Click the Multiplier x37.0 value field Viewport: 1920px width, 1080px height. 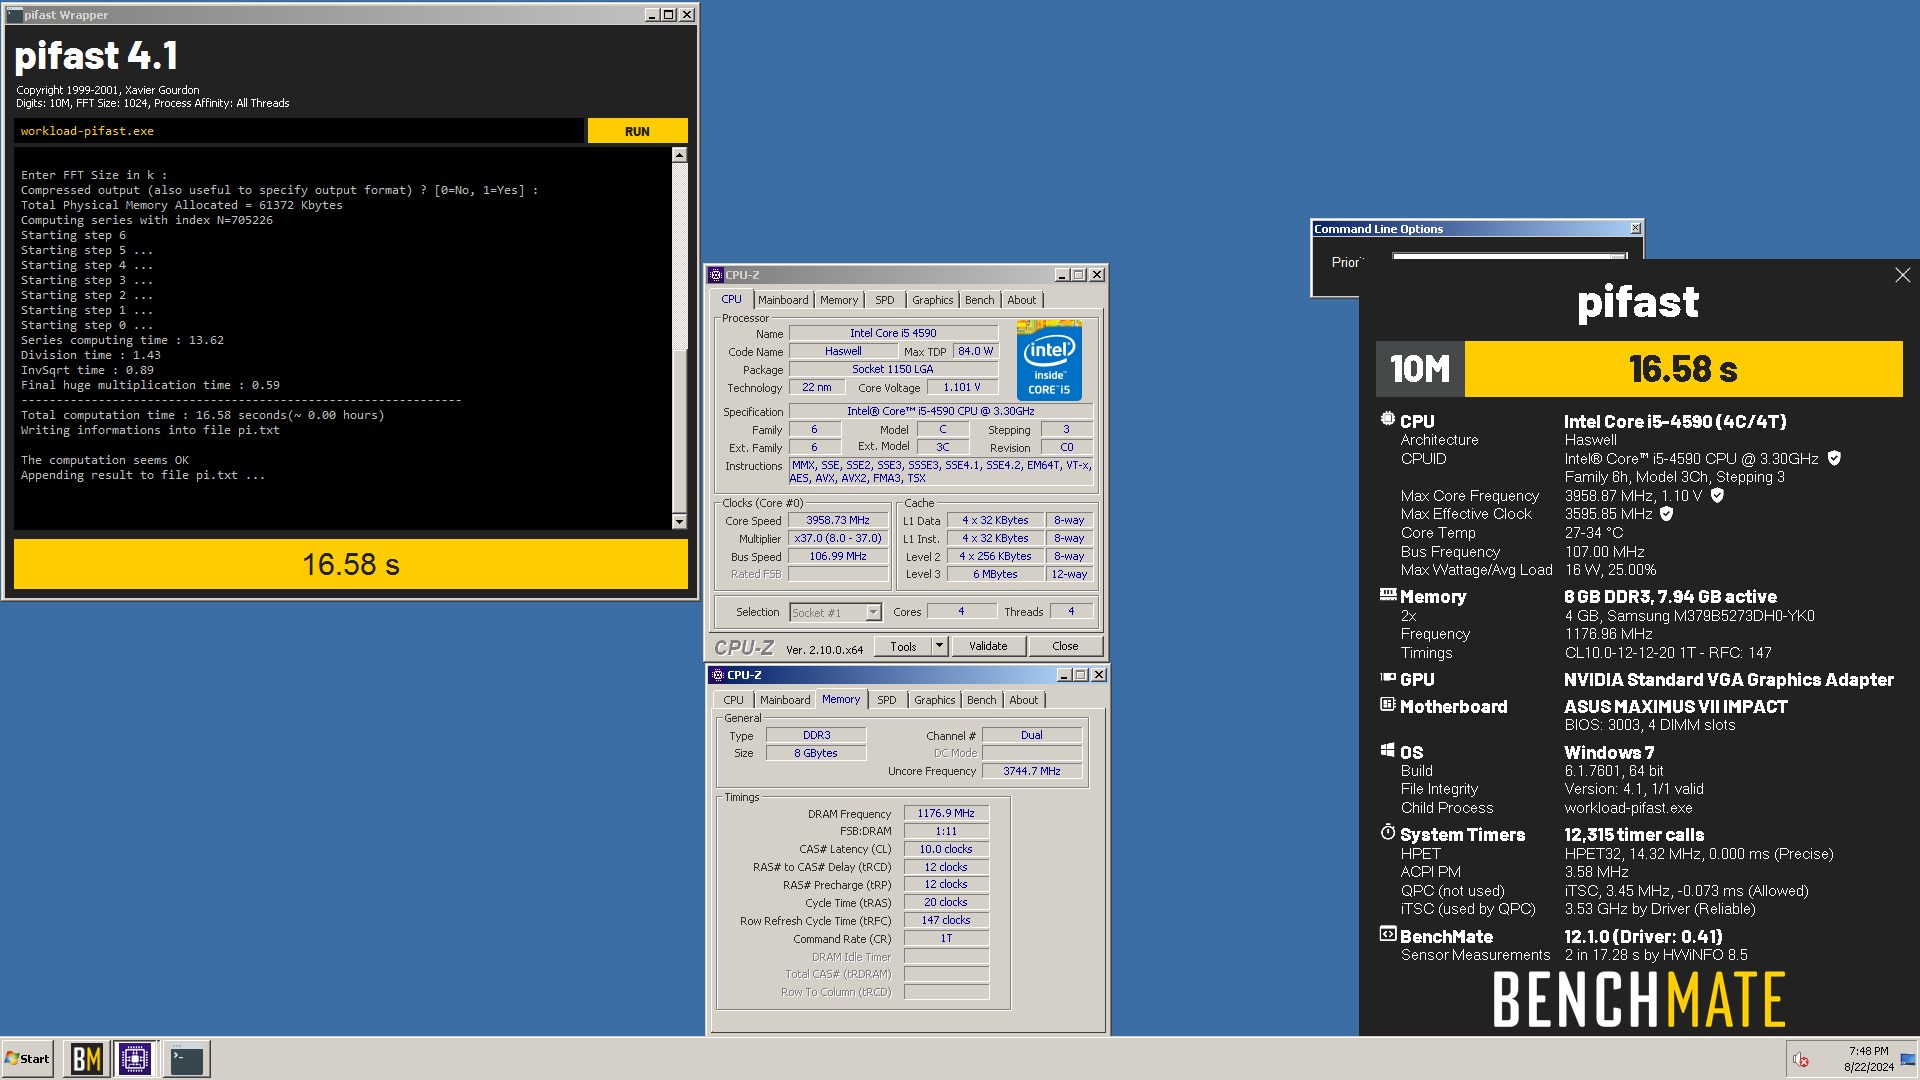click(x=838, y=538)
